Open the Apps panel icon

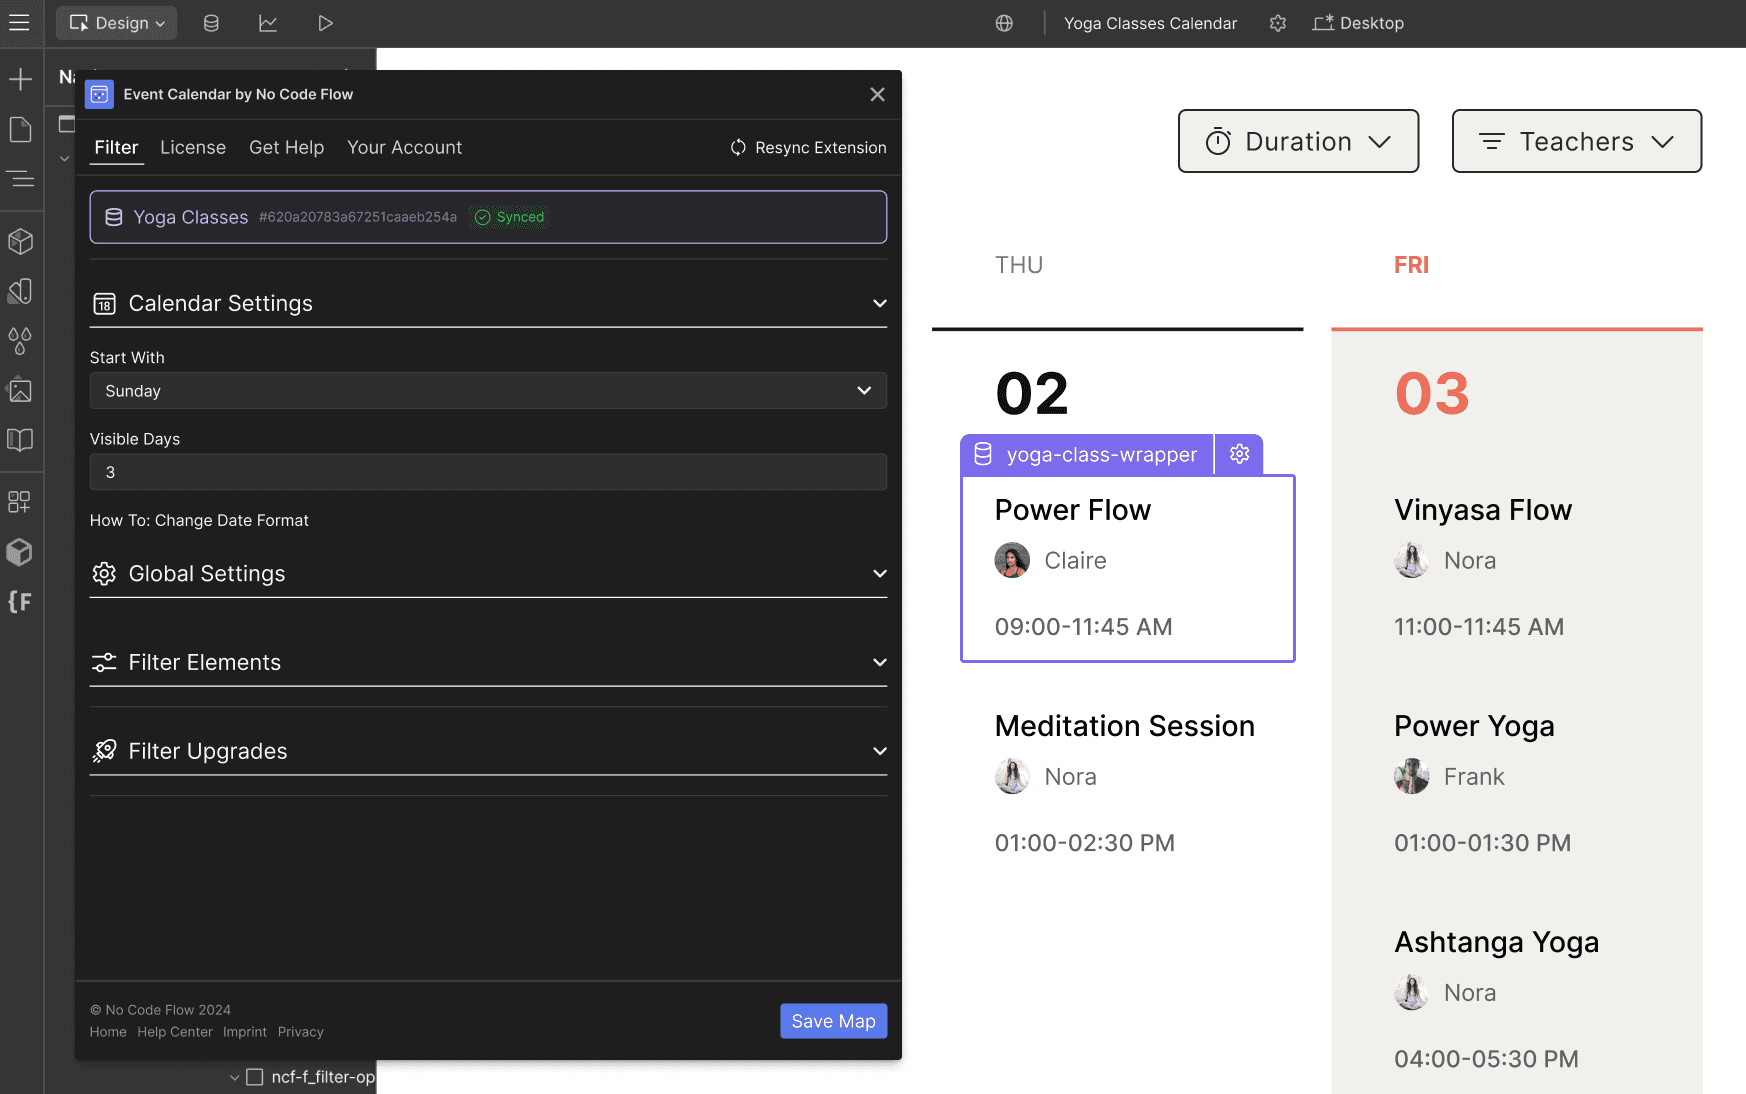point(20,501)
